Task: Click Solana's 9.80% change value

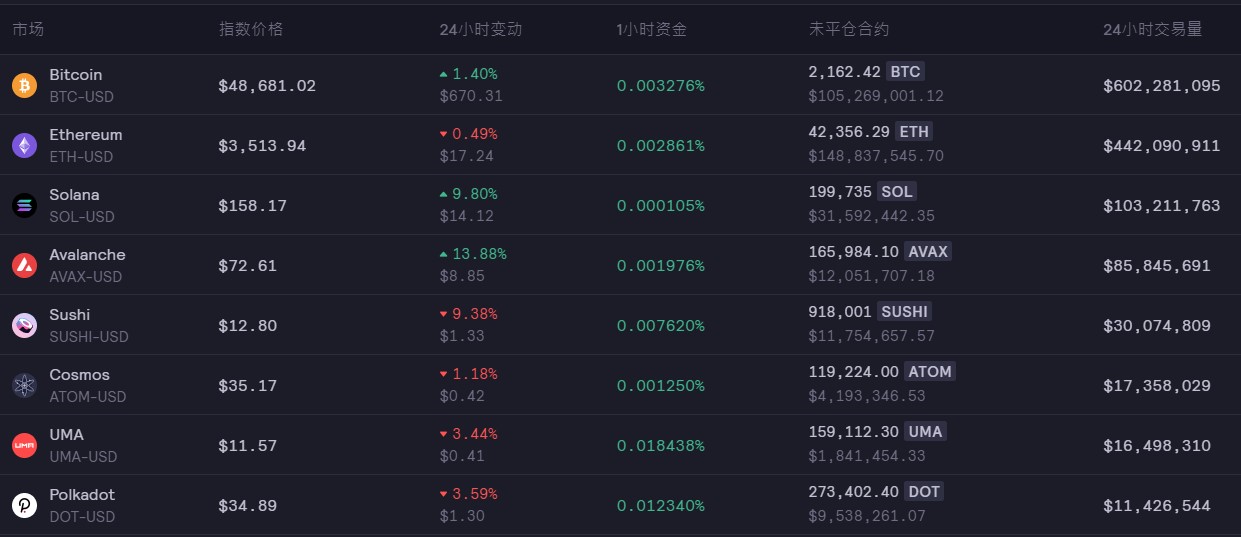Action: [475, 194]
